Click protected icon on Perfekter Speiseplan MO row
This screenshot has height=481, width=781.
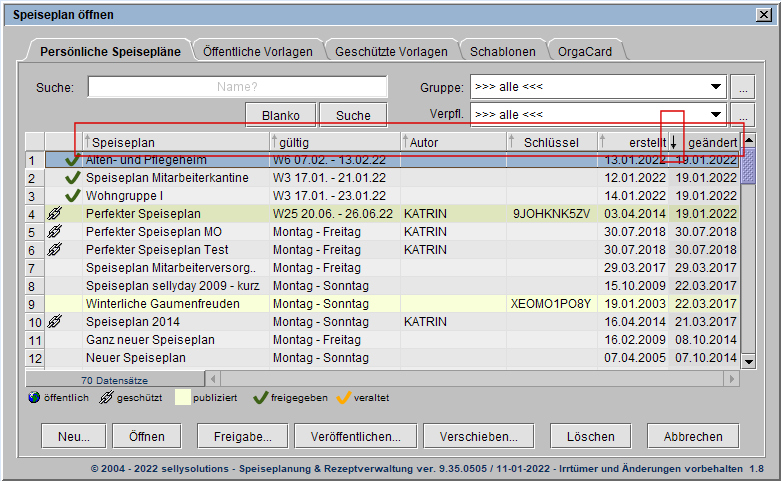click(55, 232)
